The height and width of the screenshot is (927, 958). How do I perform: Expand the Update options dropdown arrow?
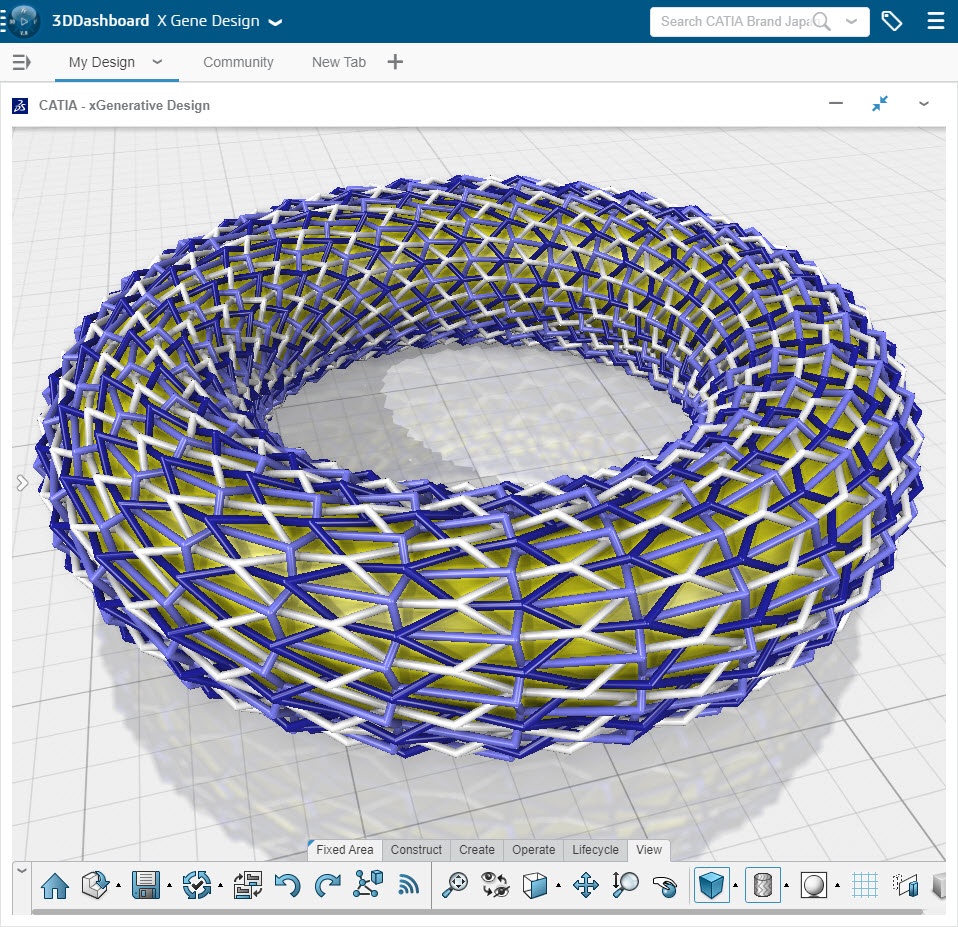coord(221,885)
